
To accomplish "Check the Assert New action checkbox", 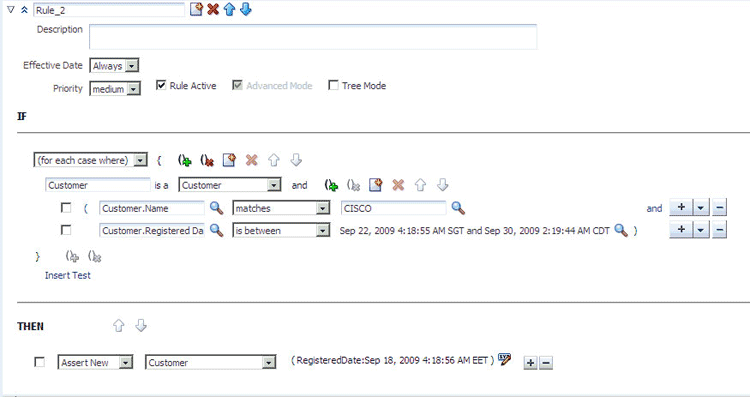I will 40,362.
